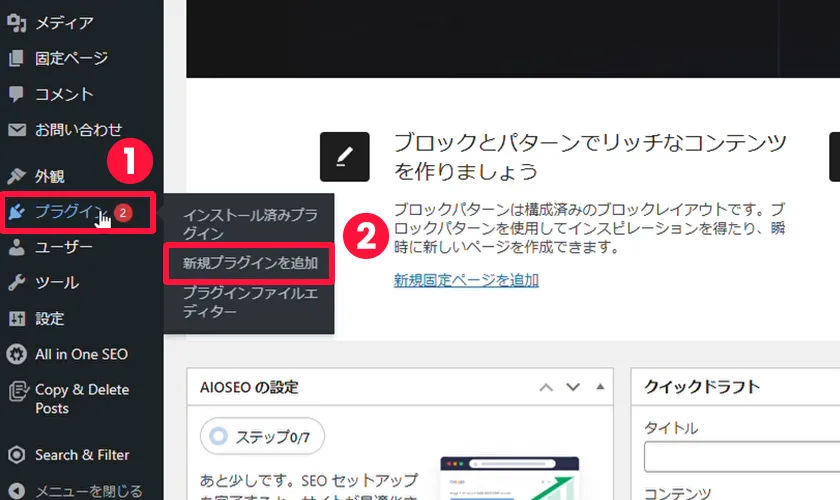
Task: Click the envelope icon beside お問い合わせ
Action: [16, 130]
